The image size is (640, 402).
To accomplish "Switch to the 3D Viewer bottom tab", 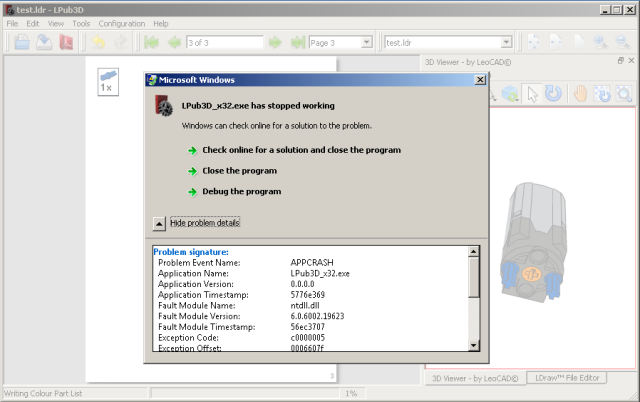I will click(x=475, y=378).
